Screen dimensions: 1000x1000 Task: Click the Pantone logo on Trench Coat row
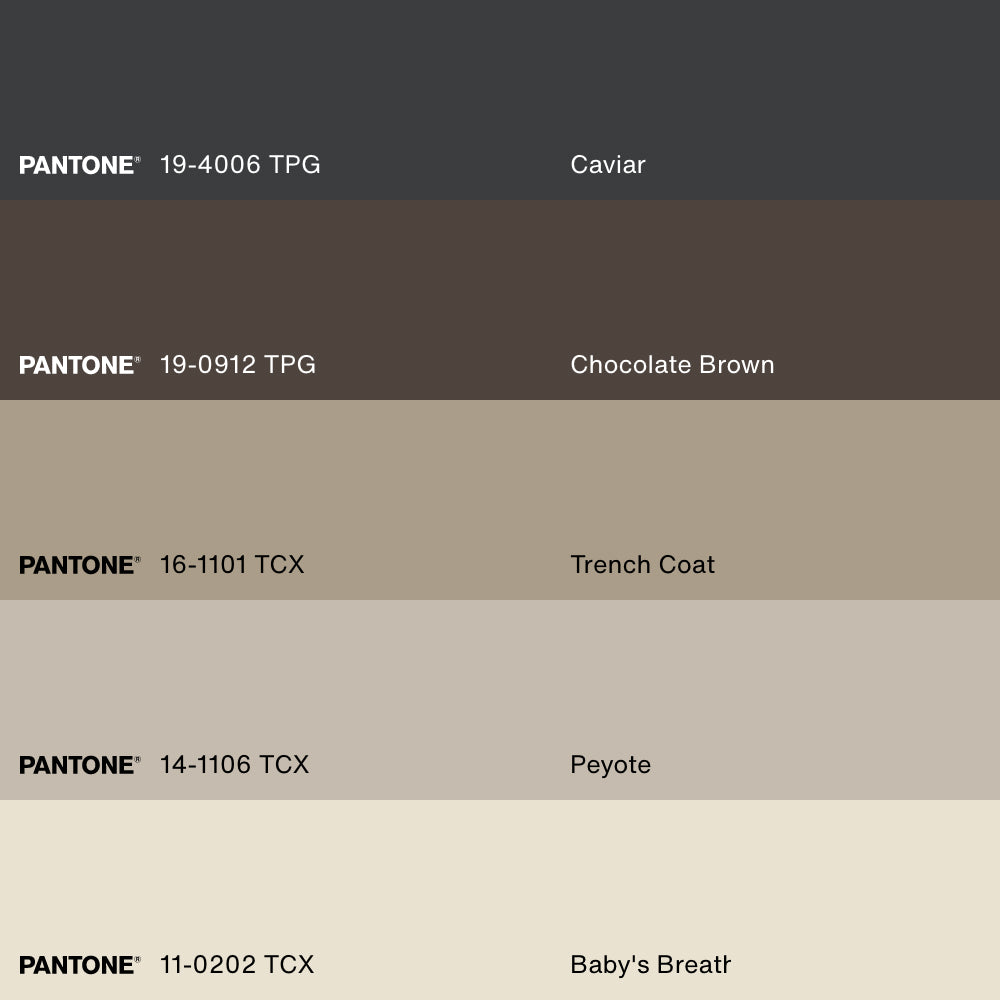79,565
